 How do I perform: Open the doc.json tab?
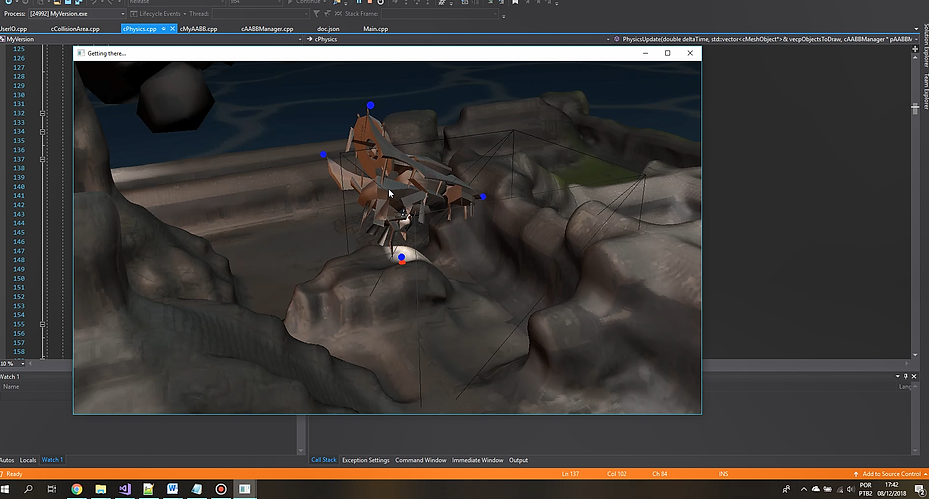[328, 28]
